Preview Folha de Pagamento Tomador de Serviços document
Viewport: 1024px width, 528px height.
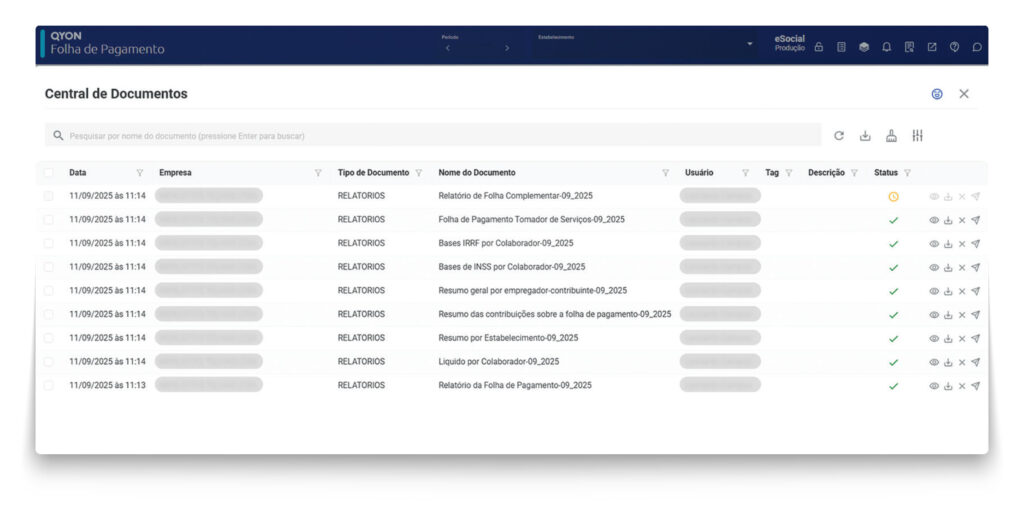point(934,220)
